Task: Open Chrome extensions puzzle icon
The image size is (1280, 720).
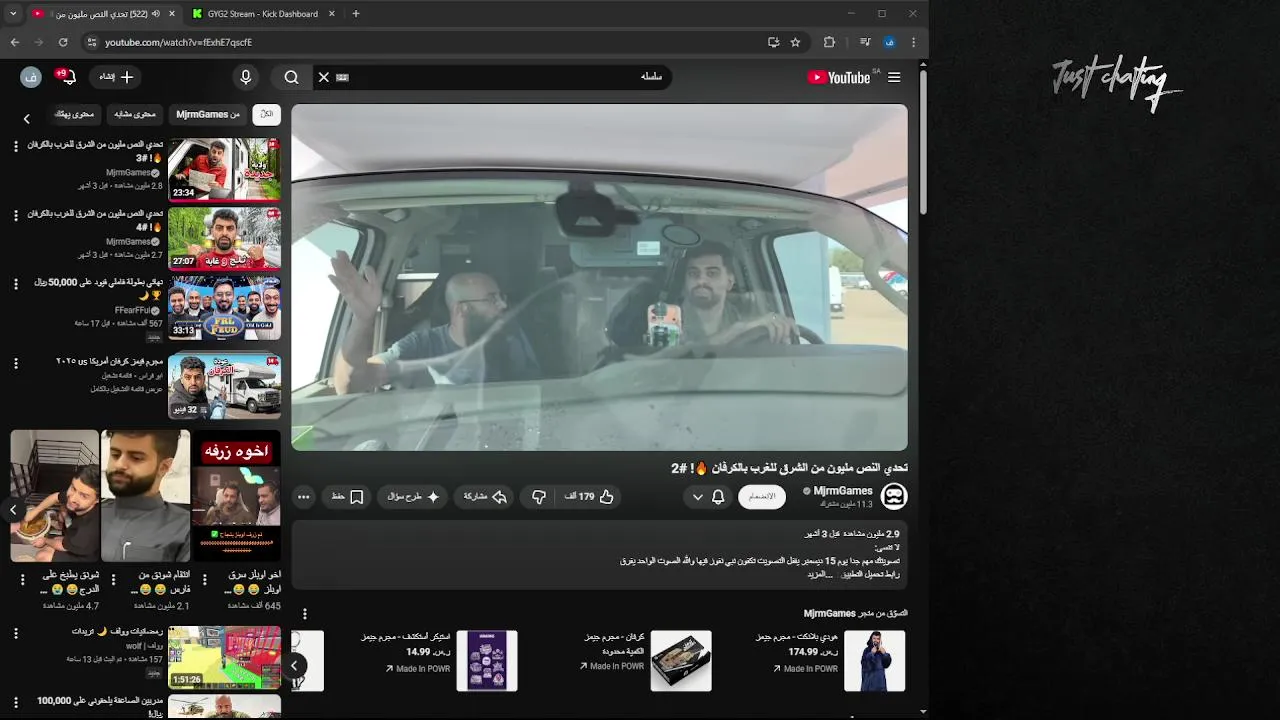Action: click(x=829, y=42)
